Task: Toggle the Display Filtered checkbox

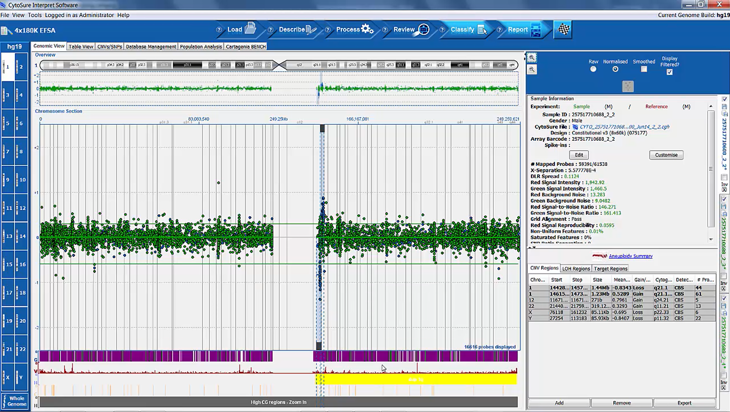Action: pos(669,72)
